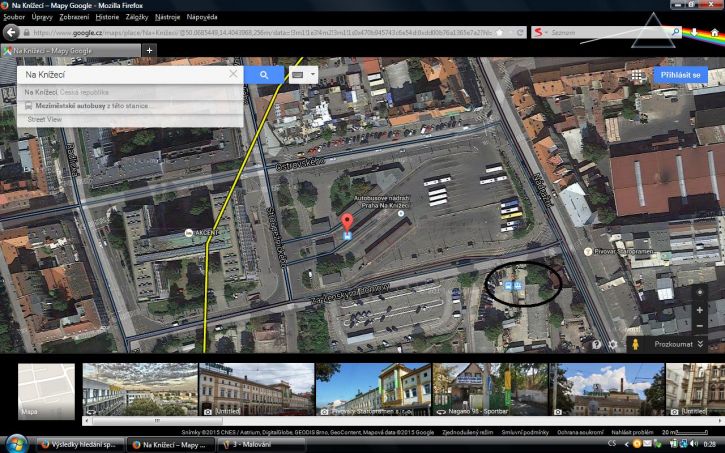Click the Firefox back arrow button
The width and height of the screenshot is (725, 453).
click(x=11, y=32)
